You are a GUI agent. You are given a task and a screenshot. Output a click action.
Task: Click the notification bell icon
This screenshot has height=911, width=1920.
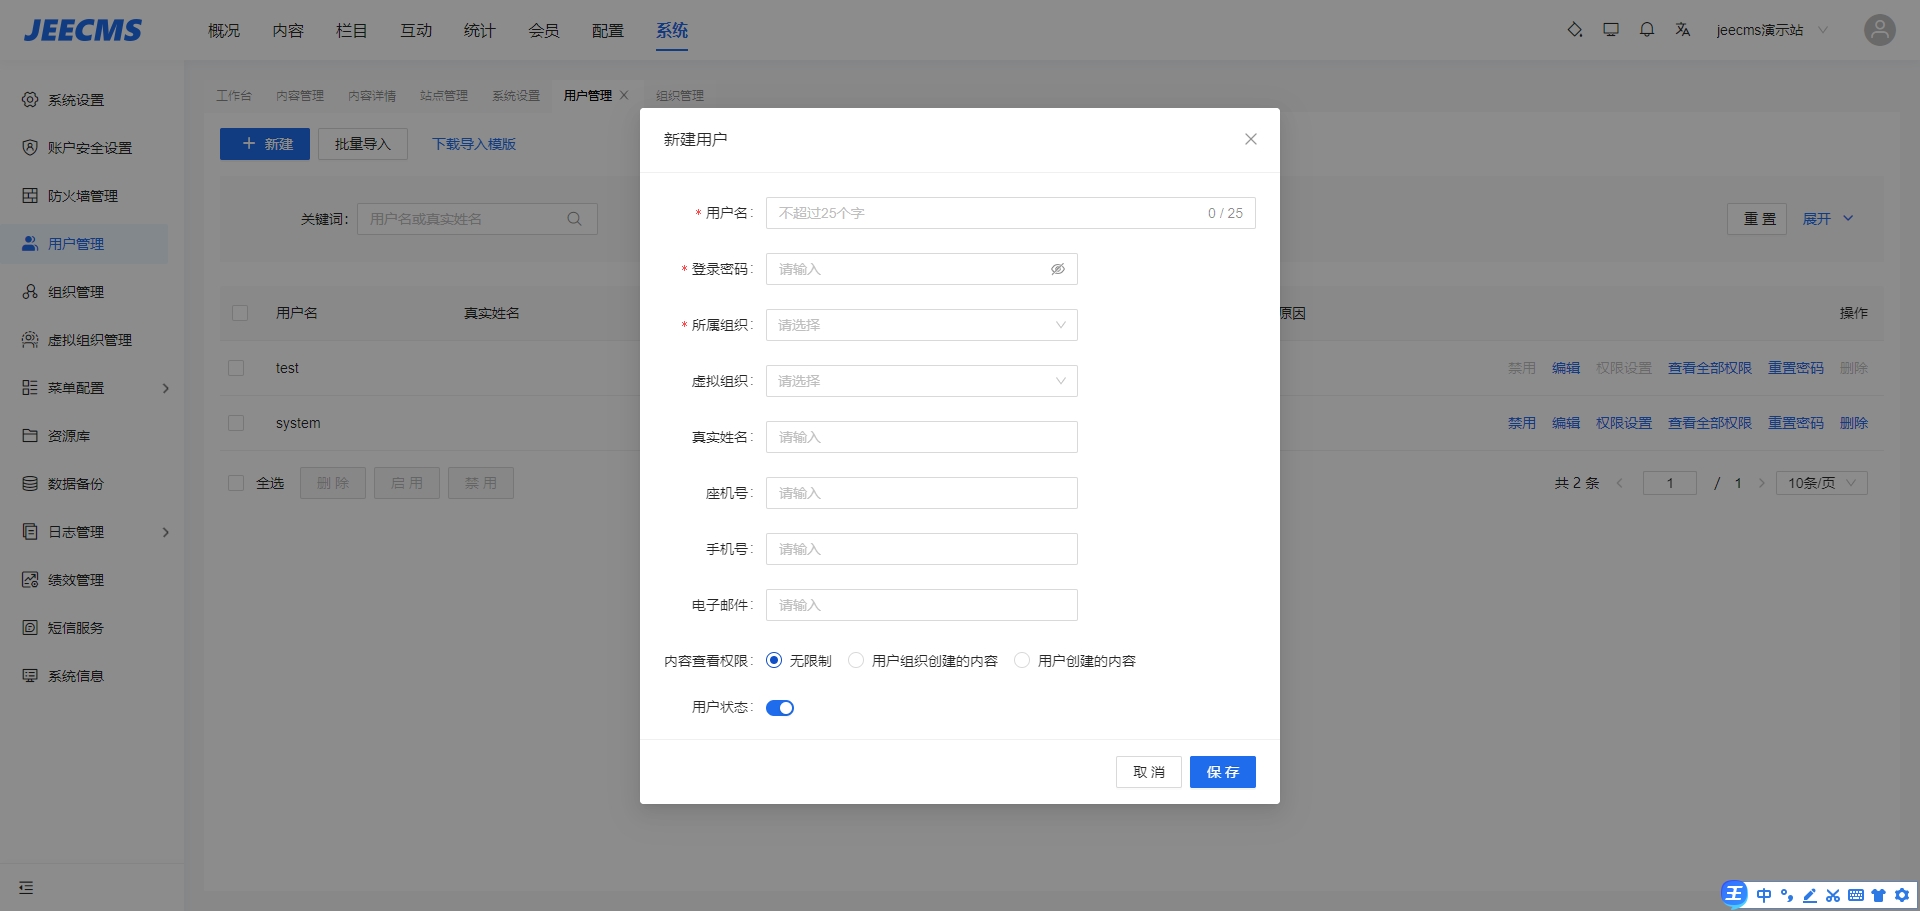[x=1647, y=30]
